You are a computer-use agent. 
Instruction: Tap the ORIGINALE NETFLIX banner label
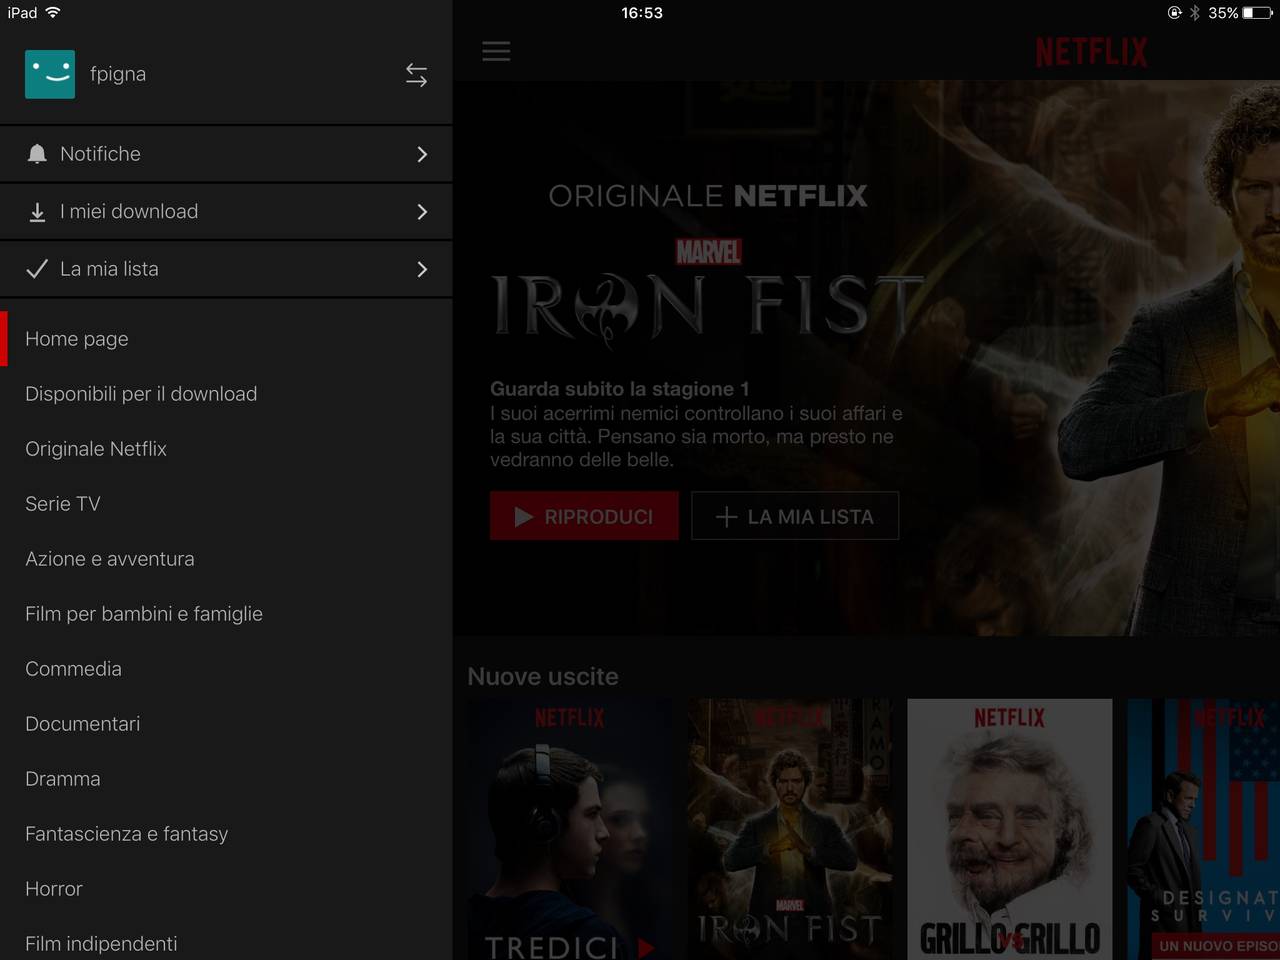click(708, 196)
